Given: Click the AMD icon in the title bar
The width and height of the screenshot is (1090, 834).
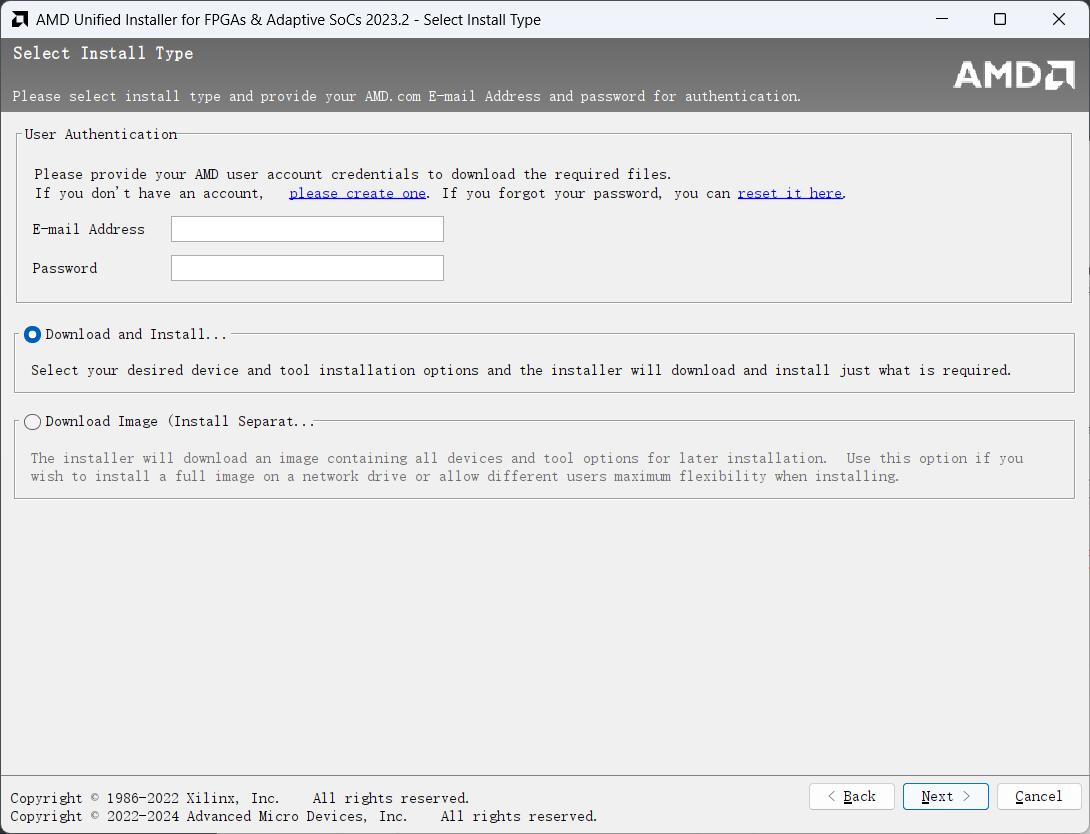Looking at the screenshot, I should pyautogui.click(x=19, y=19).
